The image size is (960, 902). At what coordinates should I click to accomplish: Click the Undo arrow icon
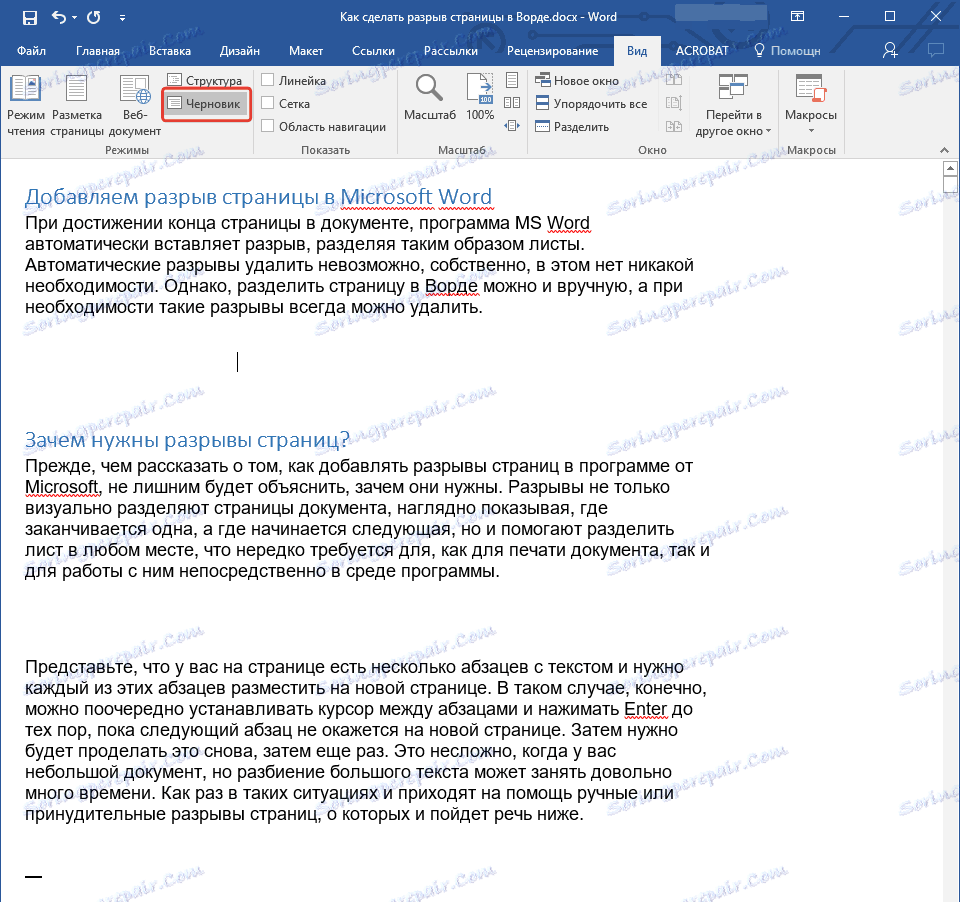59,17
